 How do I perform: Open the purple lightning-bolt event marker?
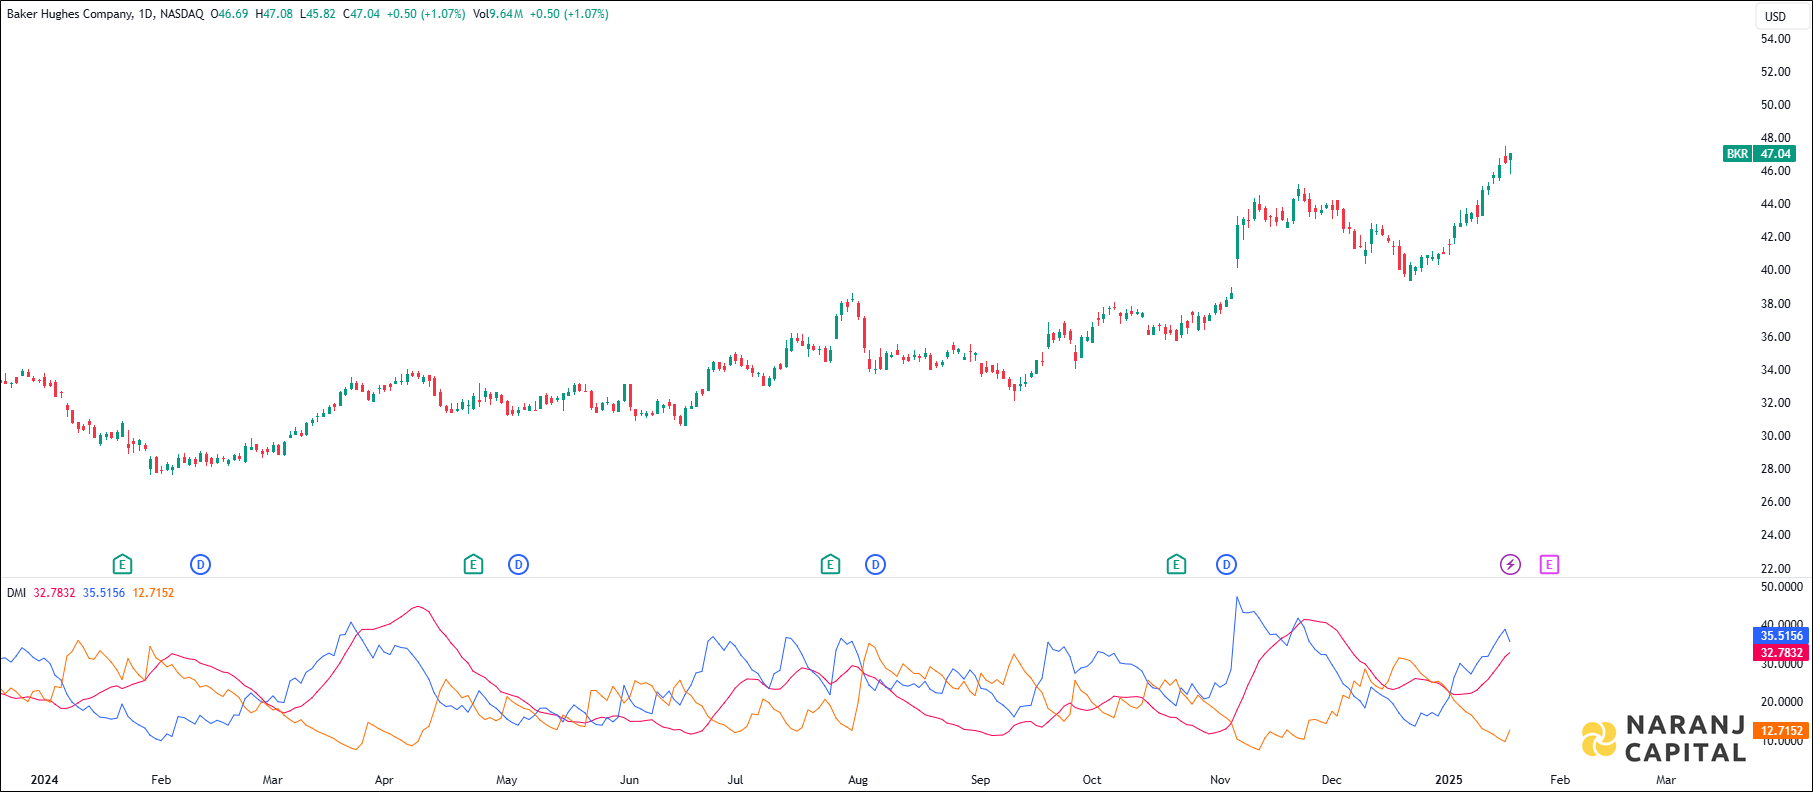click(1510, 565)
